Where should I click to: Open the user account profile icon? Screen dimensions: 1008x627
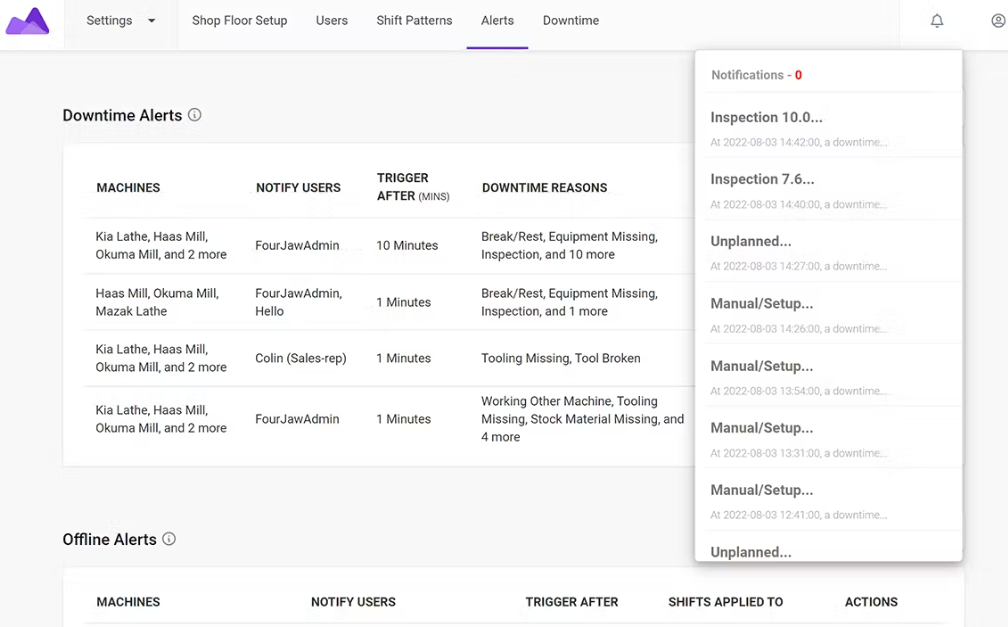998,21
